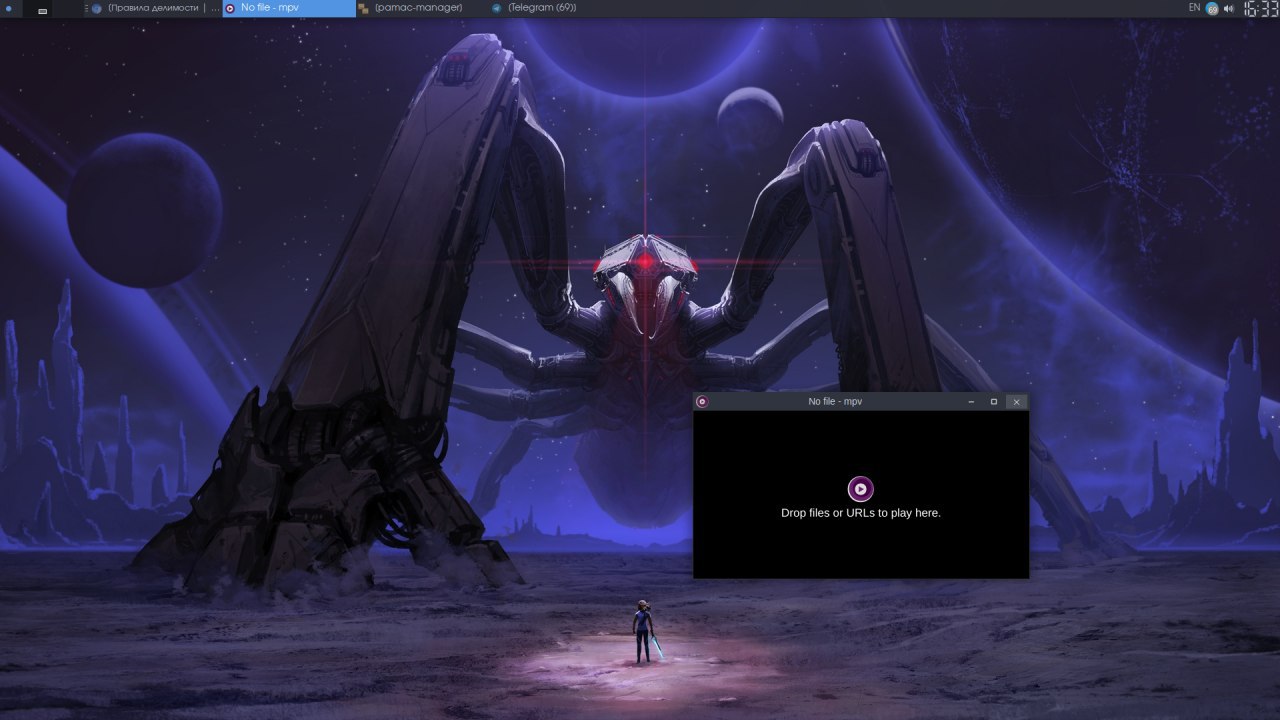Open the volume speaker tray icon
1280x720 pixels.
tap(1228, 8)
